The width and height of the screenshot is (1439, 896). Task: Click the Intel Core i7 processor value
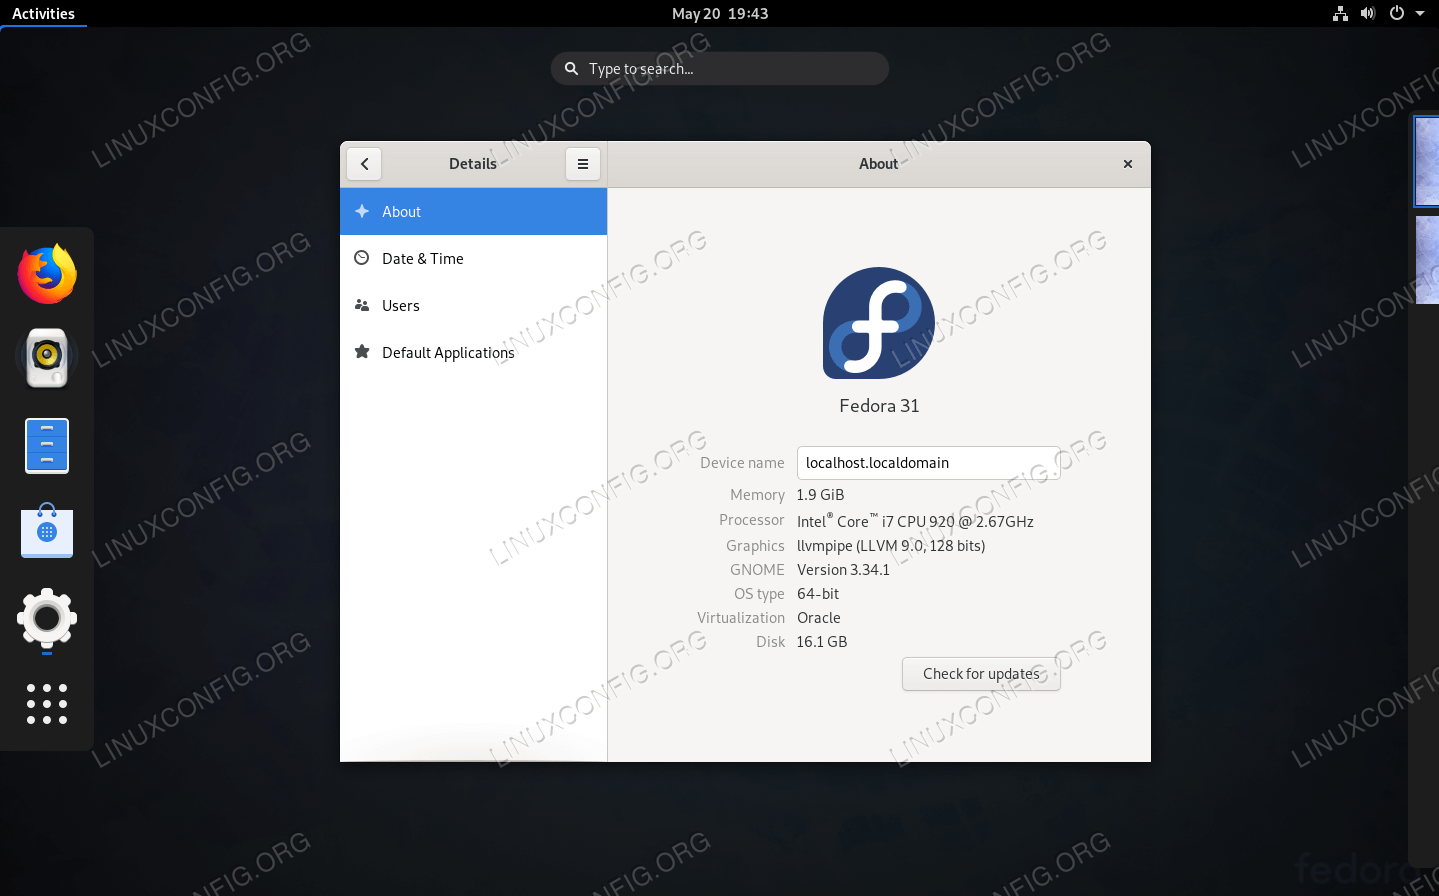tap(915, 521)
